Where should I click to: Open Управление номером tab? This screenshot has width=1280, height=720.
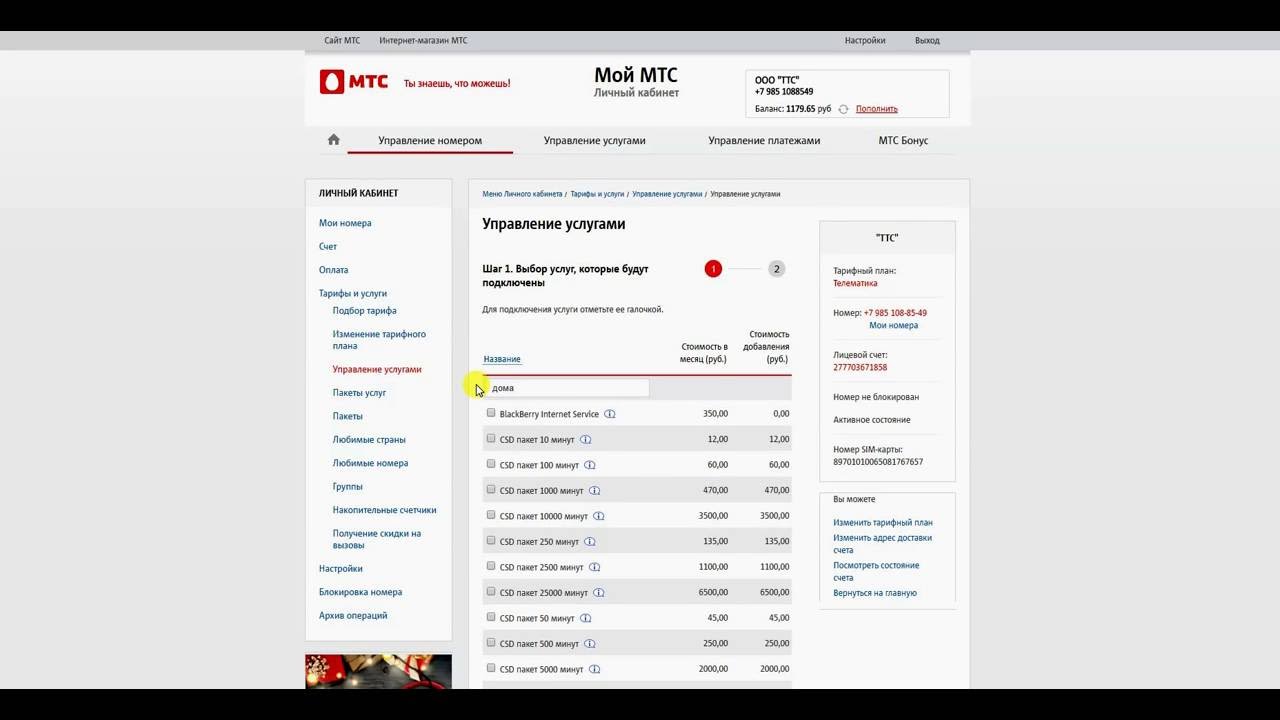click(430, 141)
